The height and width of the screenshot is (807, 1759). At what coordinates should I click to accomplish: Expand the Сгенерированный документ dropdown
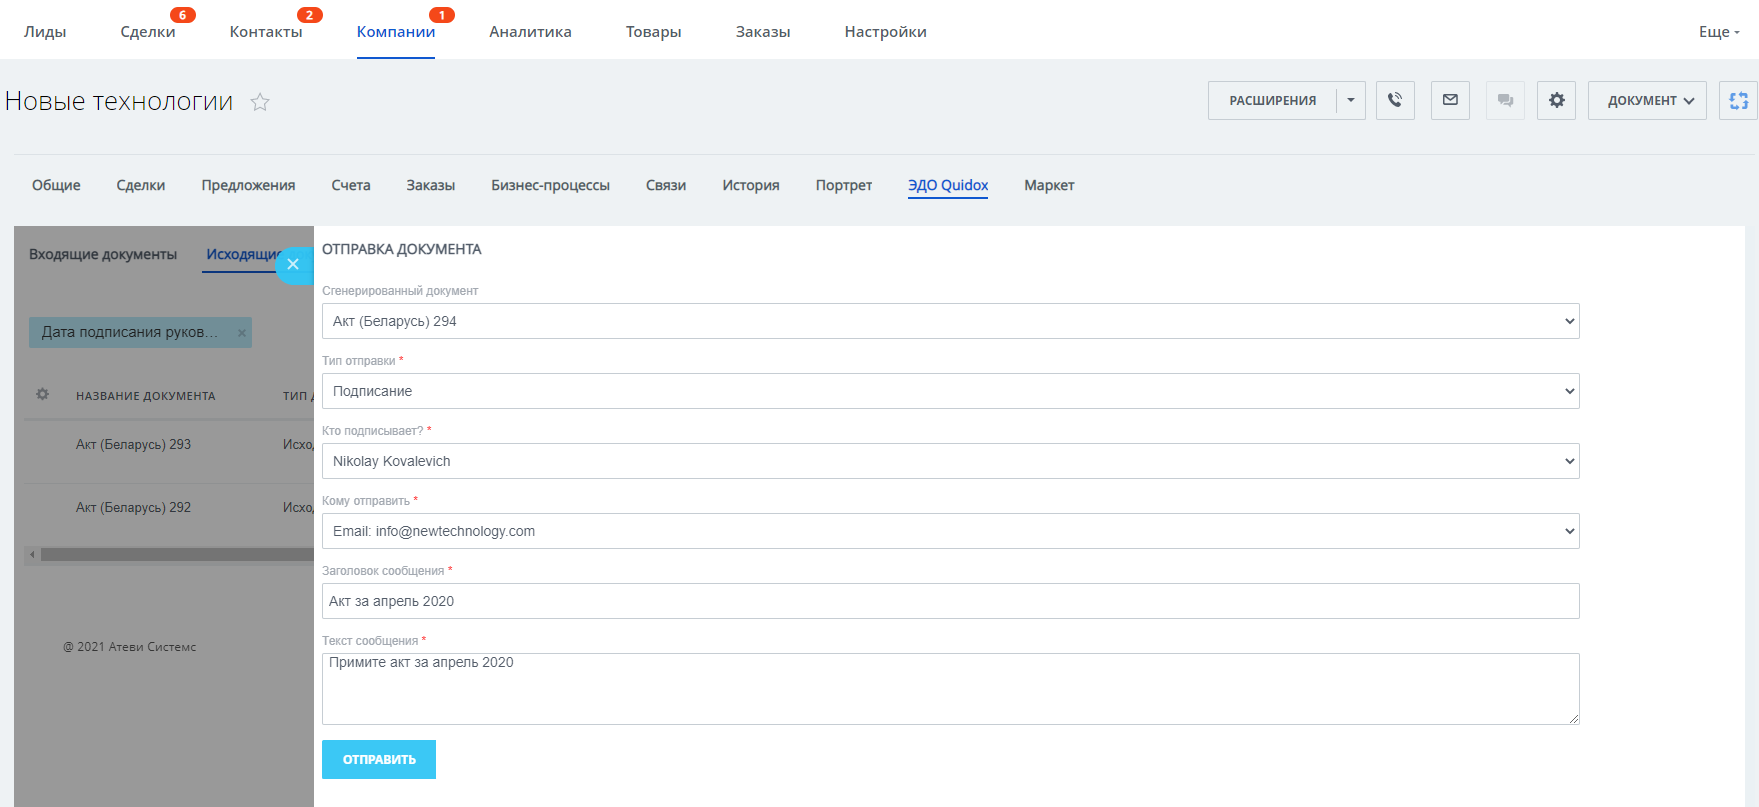[950, 321]
